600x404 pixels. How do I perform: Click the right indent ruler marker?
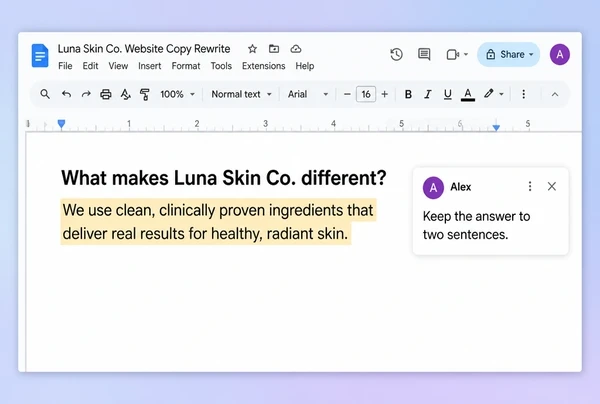[x=496, y=127]
